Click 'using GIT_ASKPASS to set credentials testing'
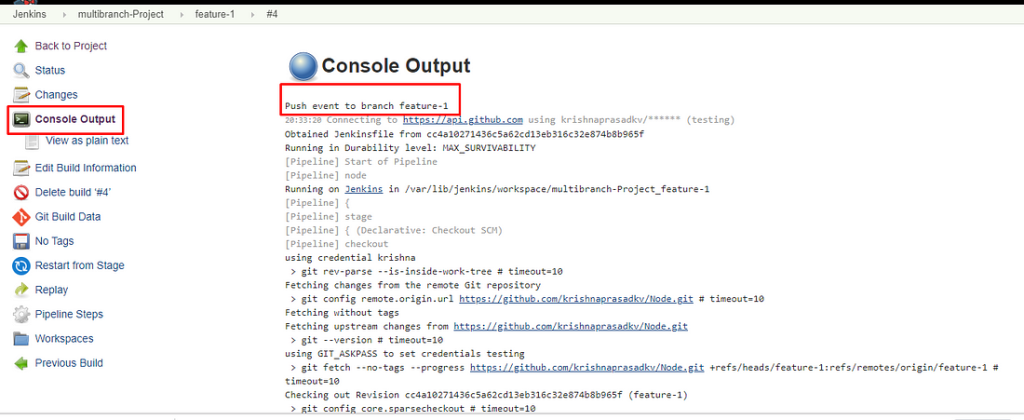1024x420 pixels. 404,354
